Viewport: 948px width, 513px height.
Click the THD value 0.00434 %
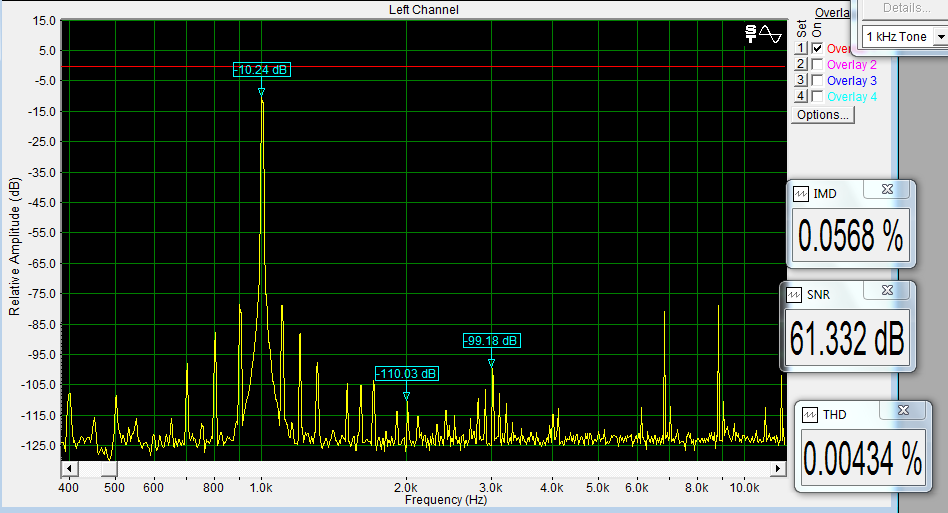[863, 458]
